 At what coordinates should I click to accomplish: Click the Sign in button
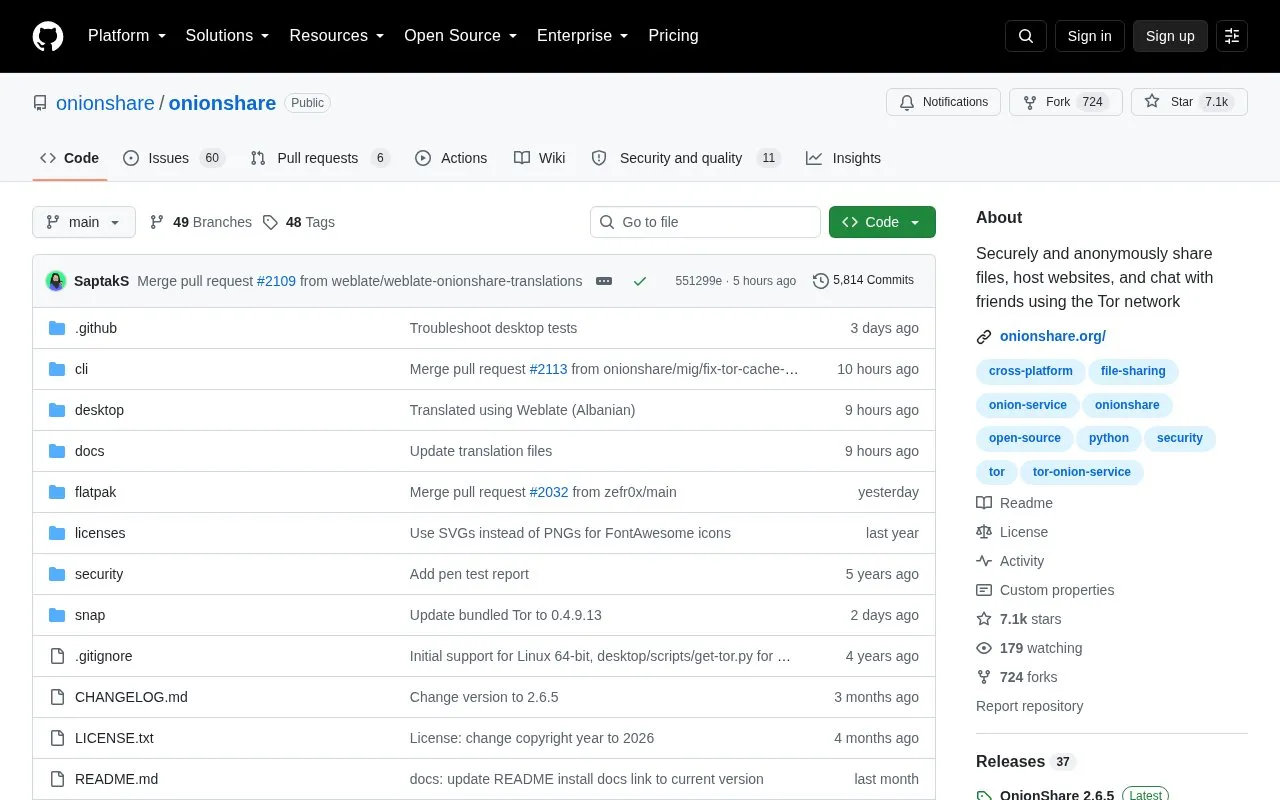(1089, 36)
